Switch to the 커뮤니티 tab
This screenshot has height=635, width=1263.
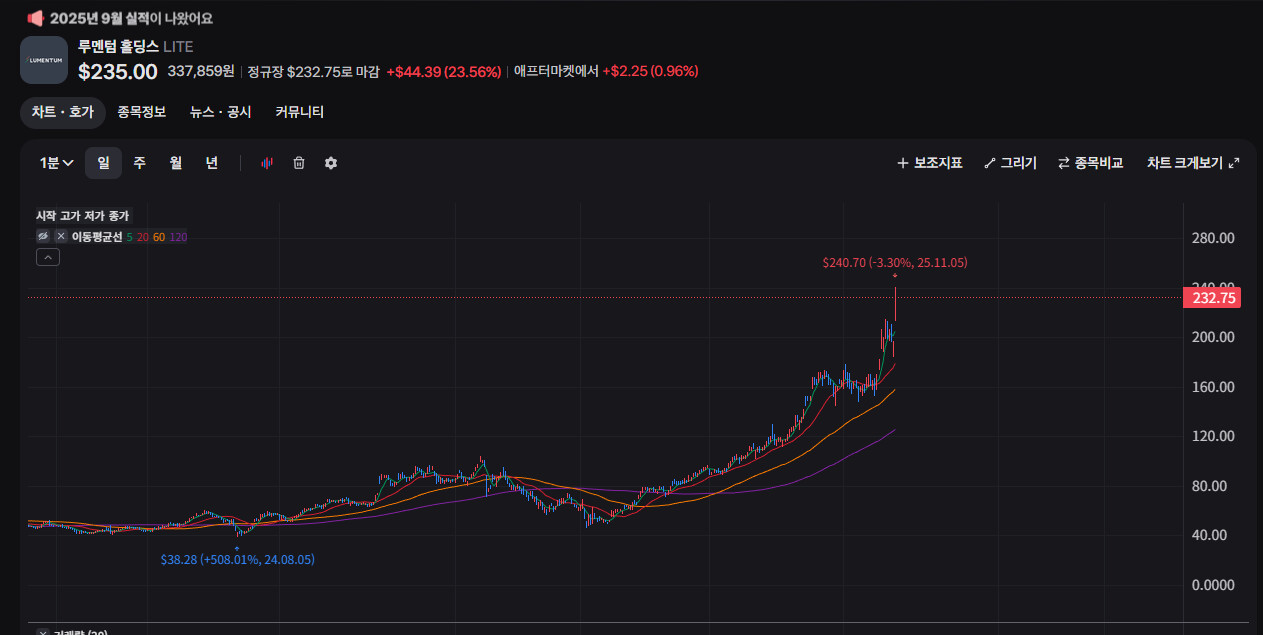pyautogui.click(x=300, y=113)
